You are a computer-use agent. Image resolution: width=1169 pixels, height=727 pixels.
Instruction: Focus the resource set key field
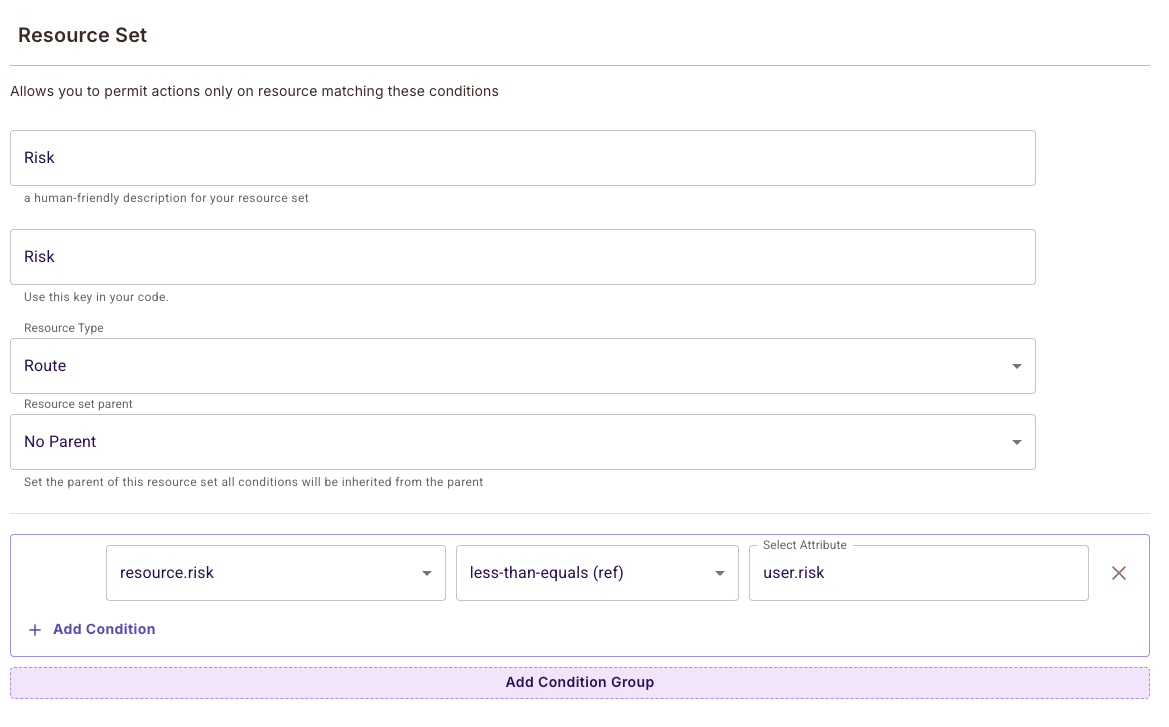[523, 257]
